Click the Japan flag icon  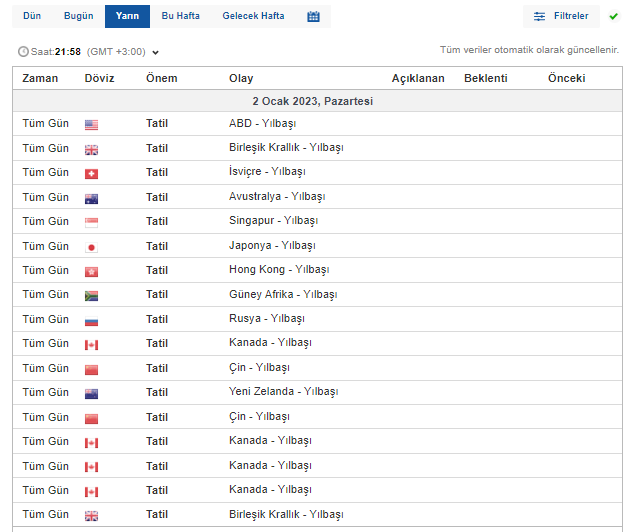click(91, 247)
